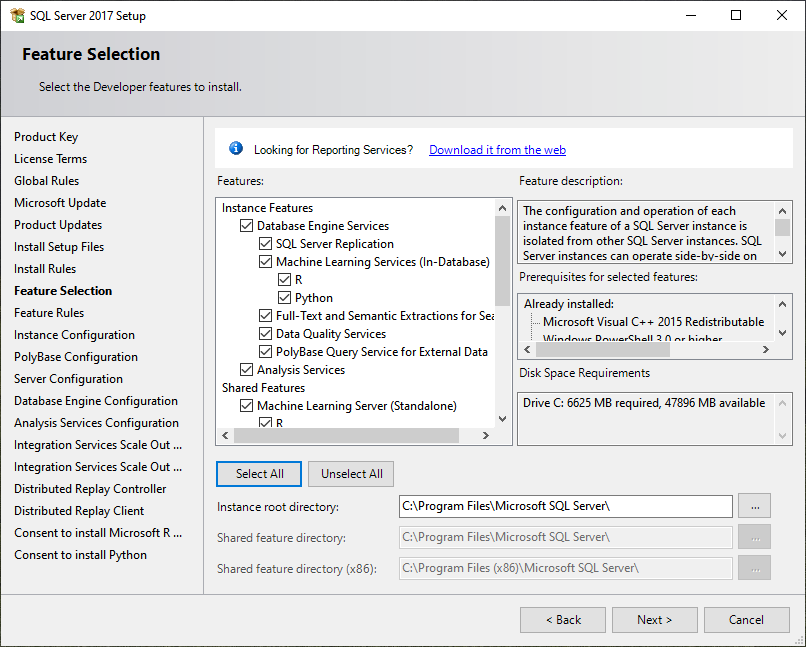Click the blue information icon
Viewport: 806px width, 647px height.
point(236,149)
